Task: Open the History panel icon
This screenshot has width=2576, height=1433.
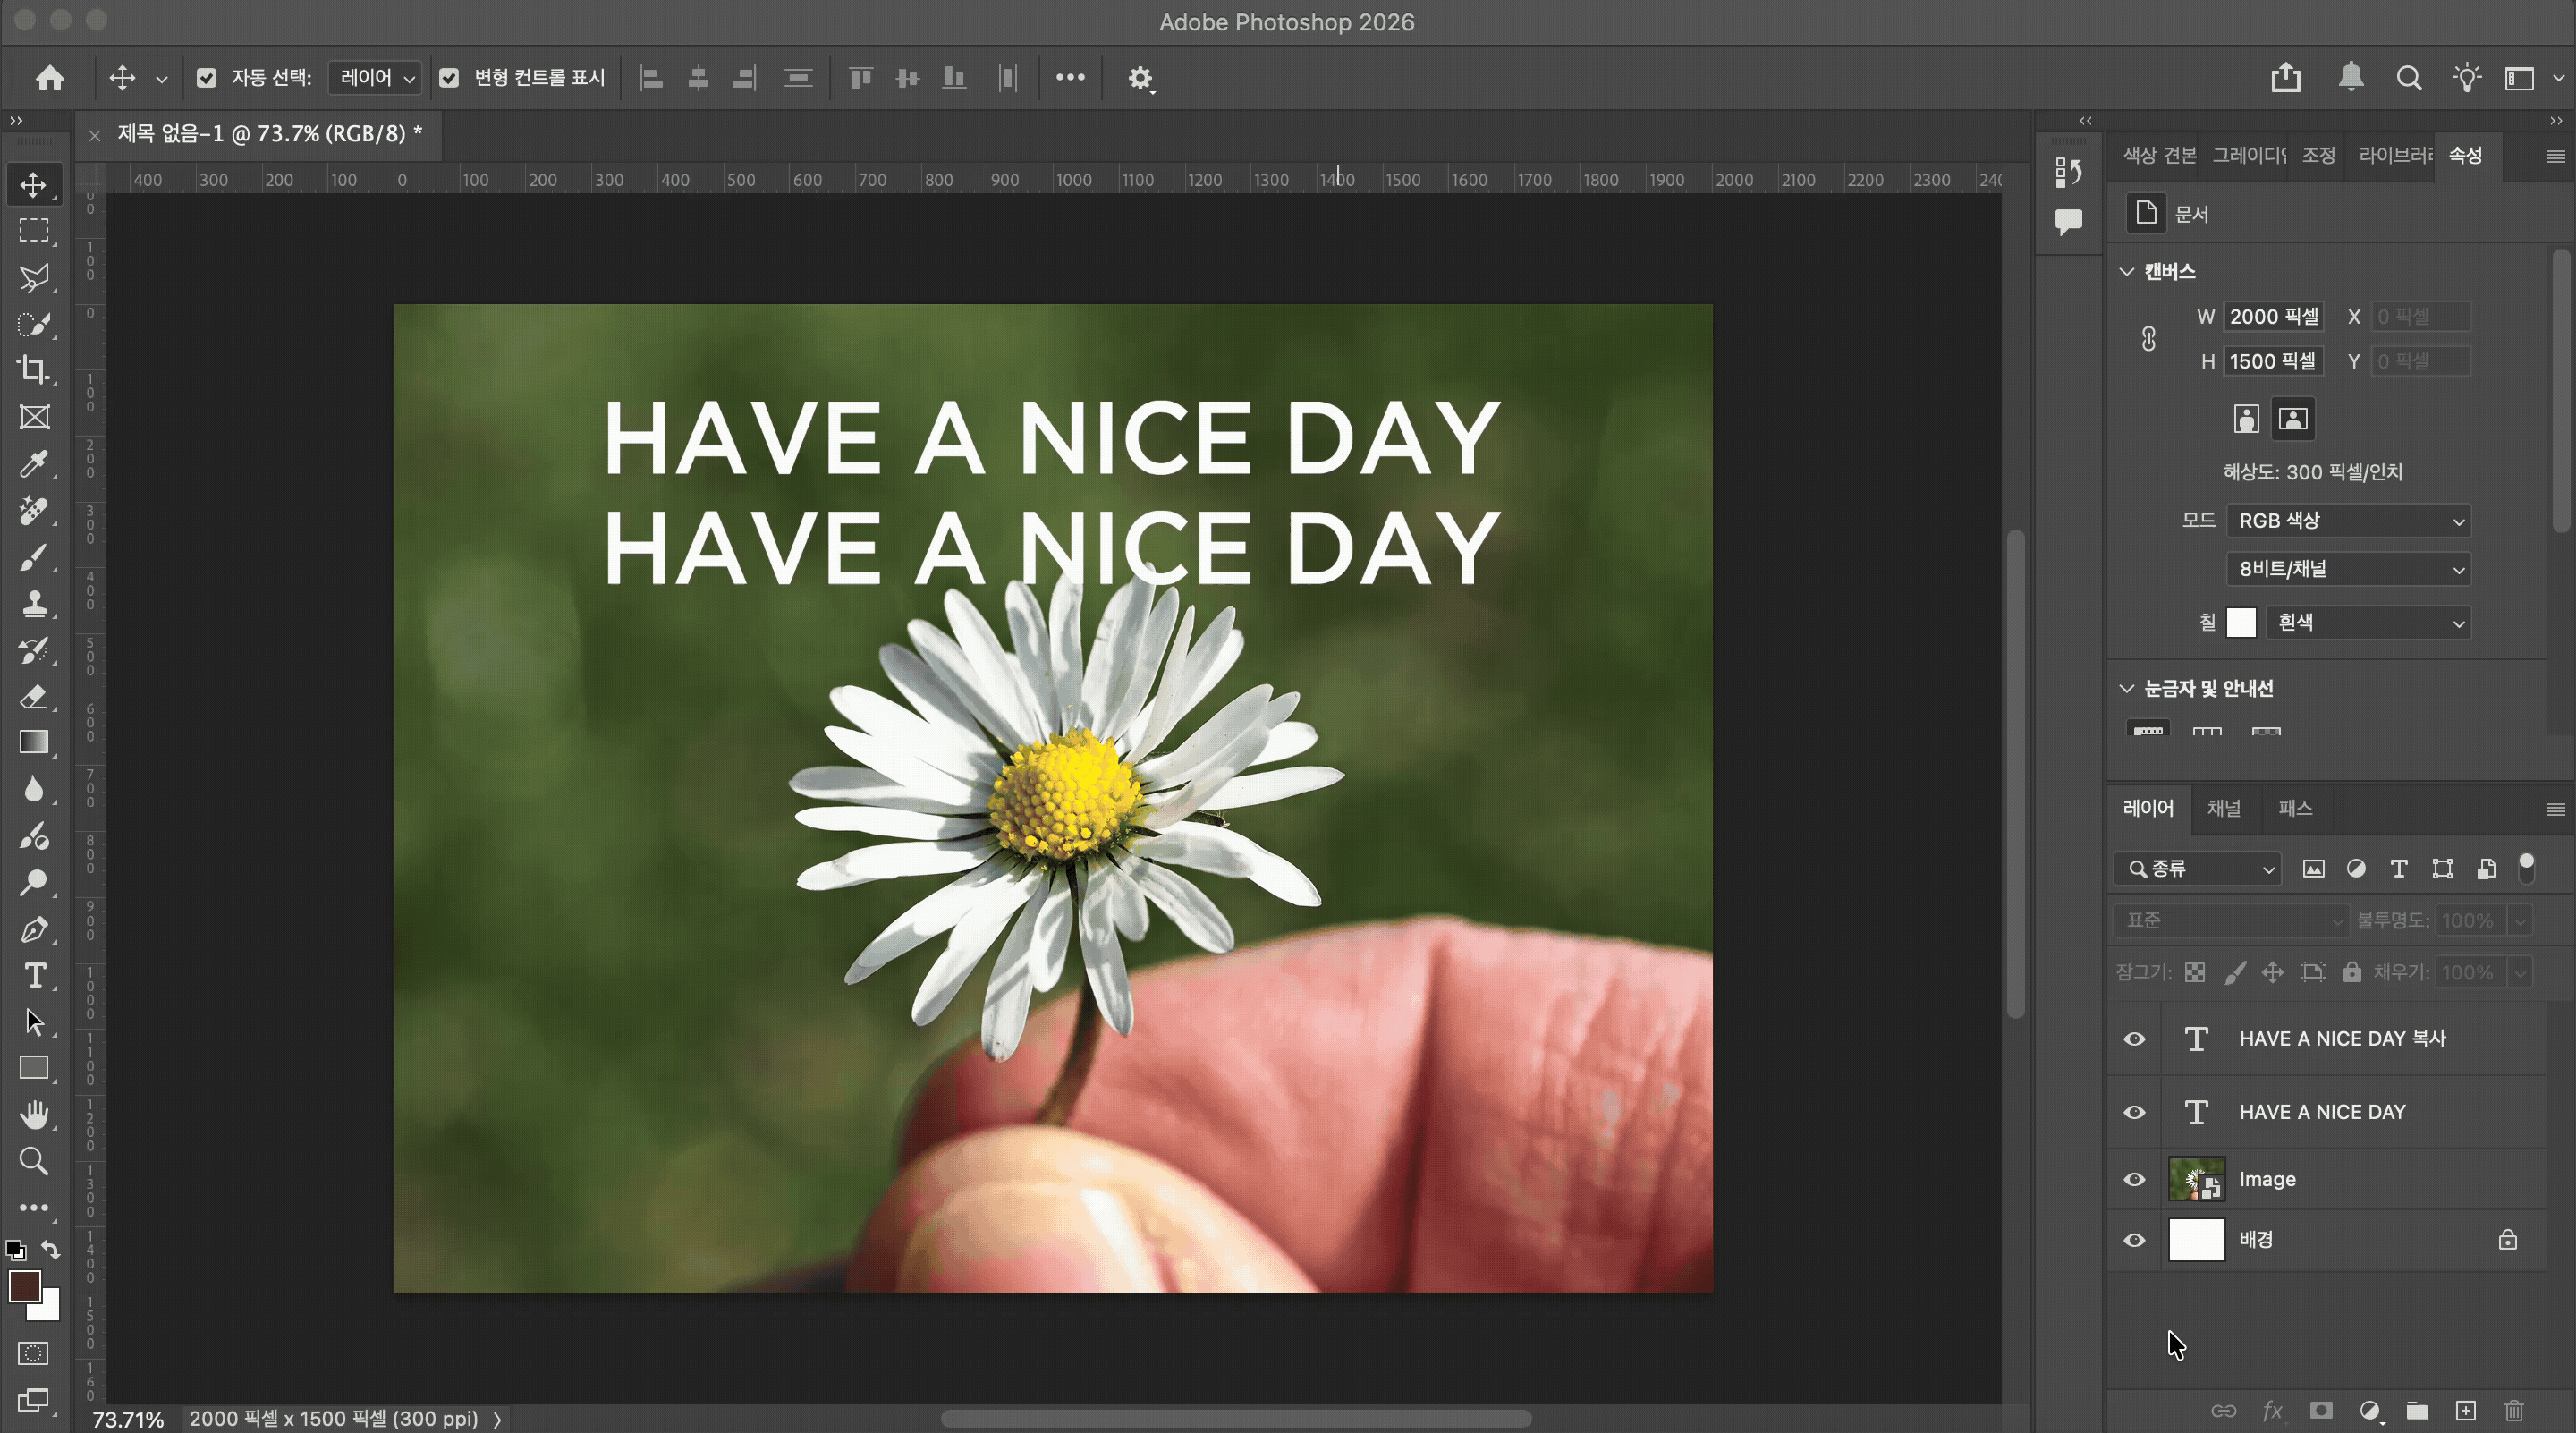Action: (2068, 172)
